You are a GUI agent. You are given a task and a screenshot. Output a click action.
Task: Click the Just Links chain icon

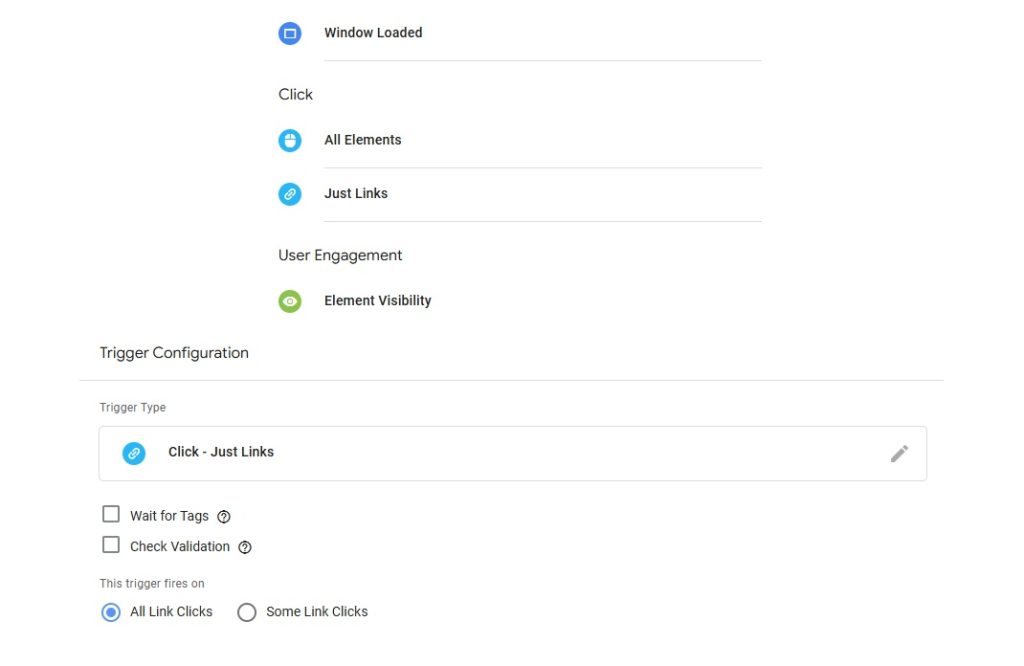coord(290,193)
